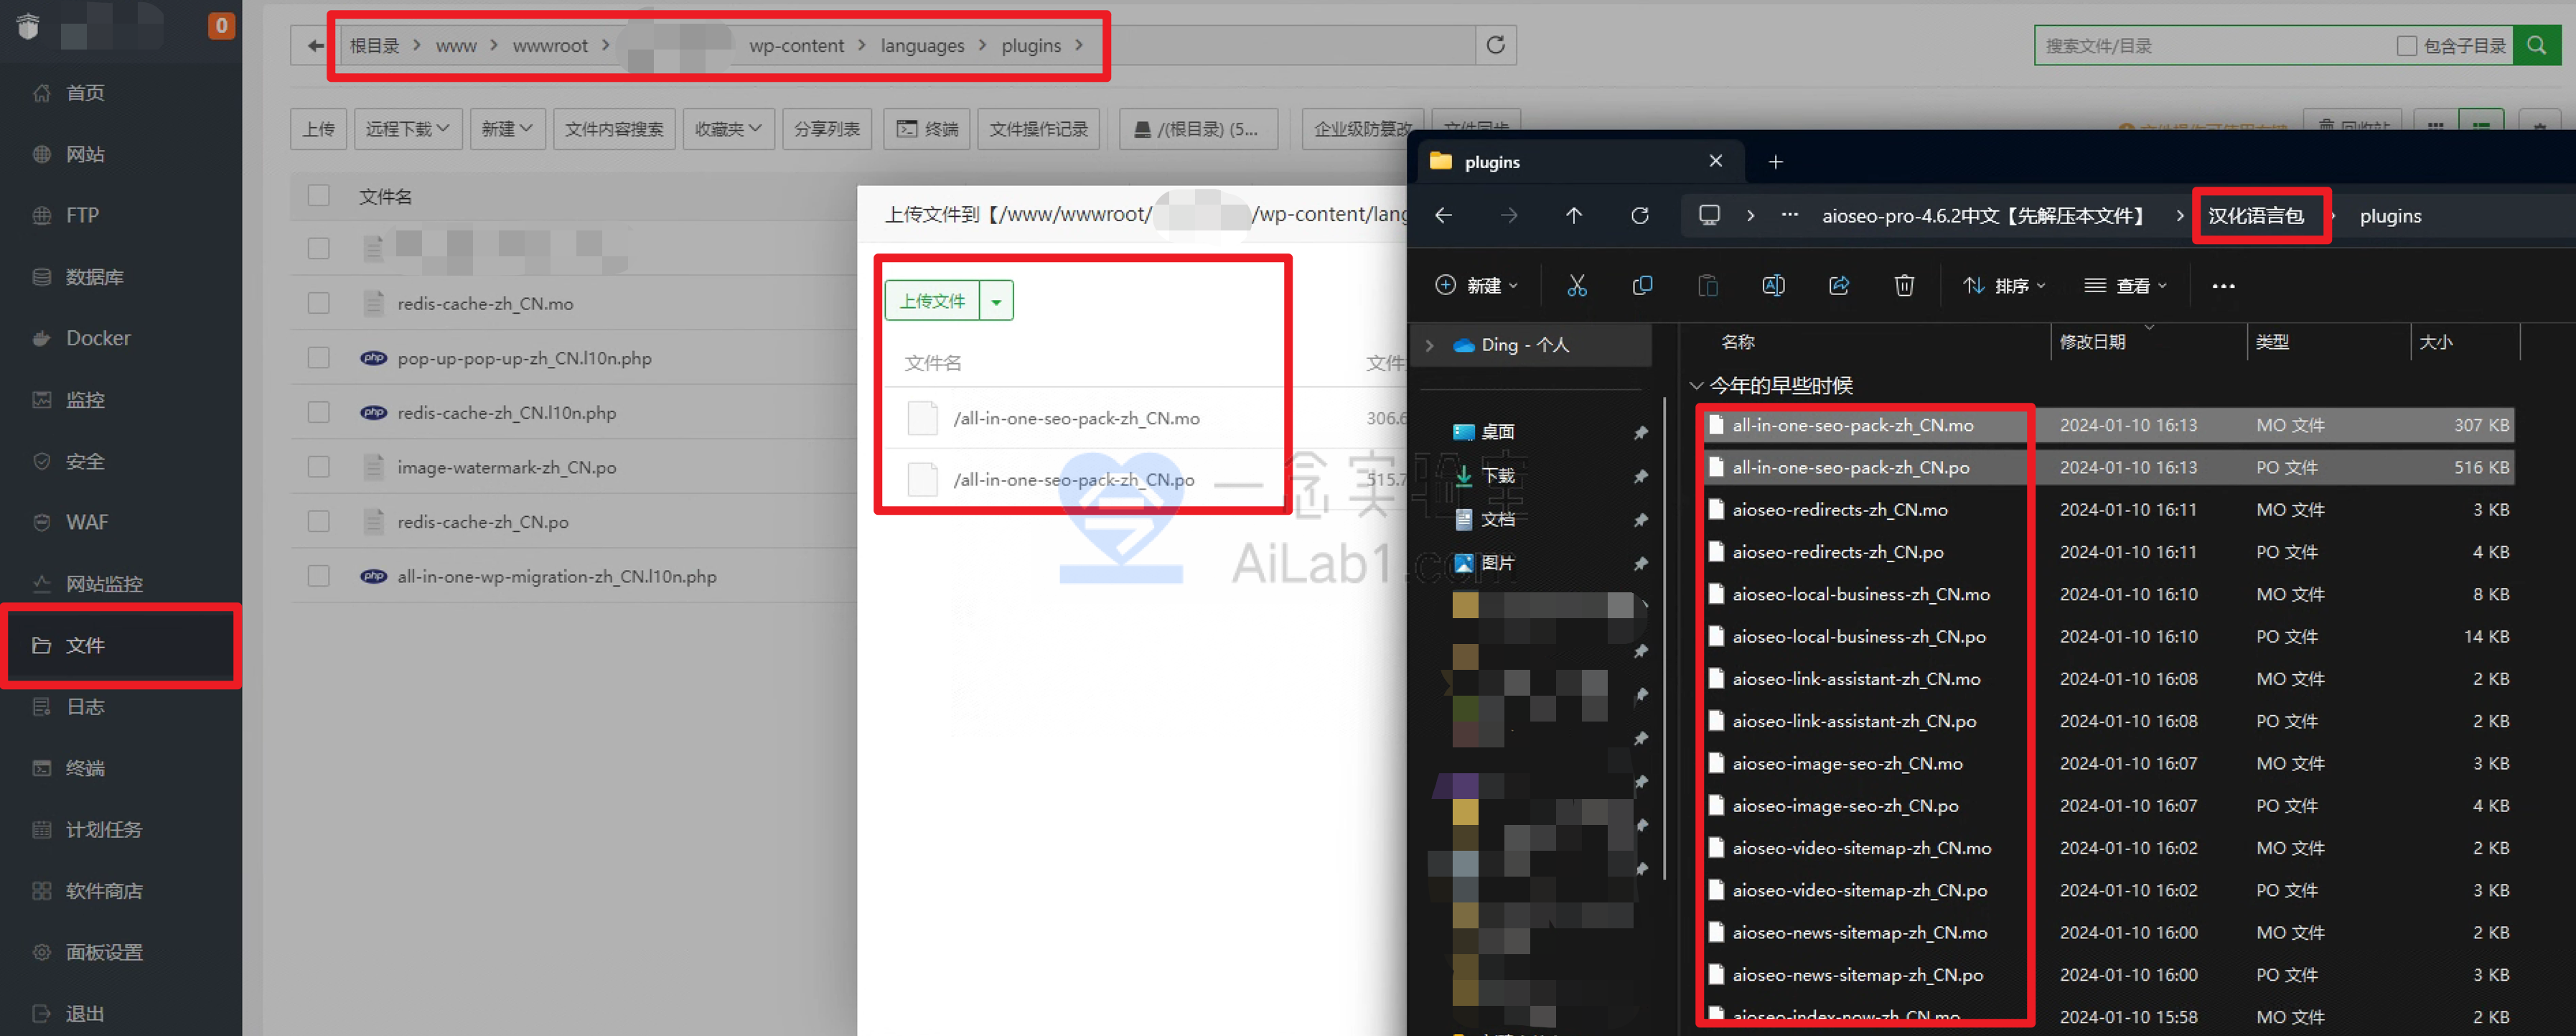Viewport: 2576px width, 1036px height.
Task: Check the box for redis-cache-zh_CN.mo
Action: (x=318, y=303)
